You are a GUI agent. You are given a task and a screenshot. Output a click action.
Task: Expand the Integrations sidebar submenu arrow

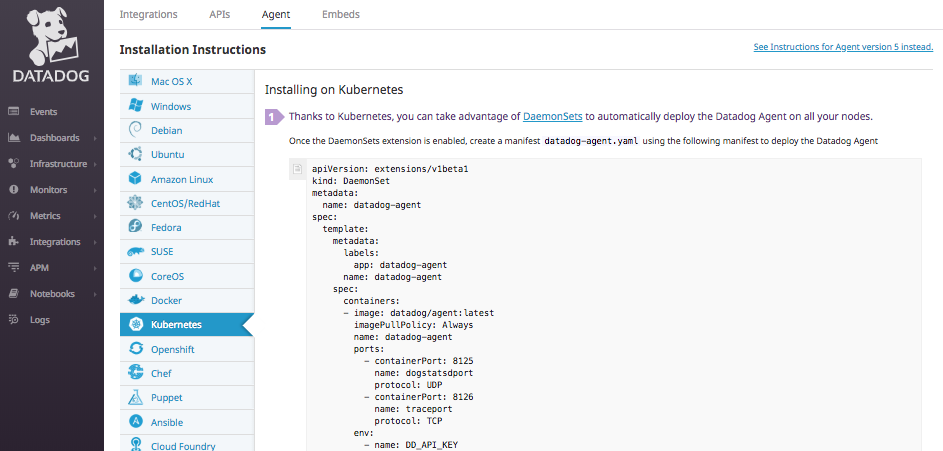click(95, 242)
